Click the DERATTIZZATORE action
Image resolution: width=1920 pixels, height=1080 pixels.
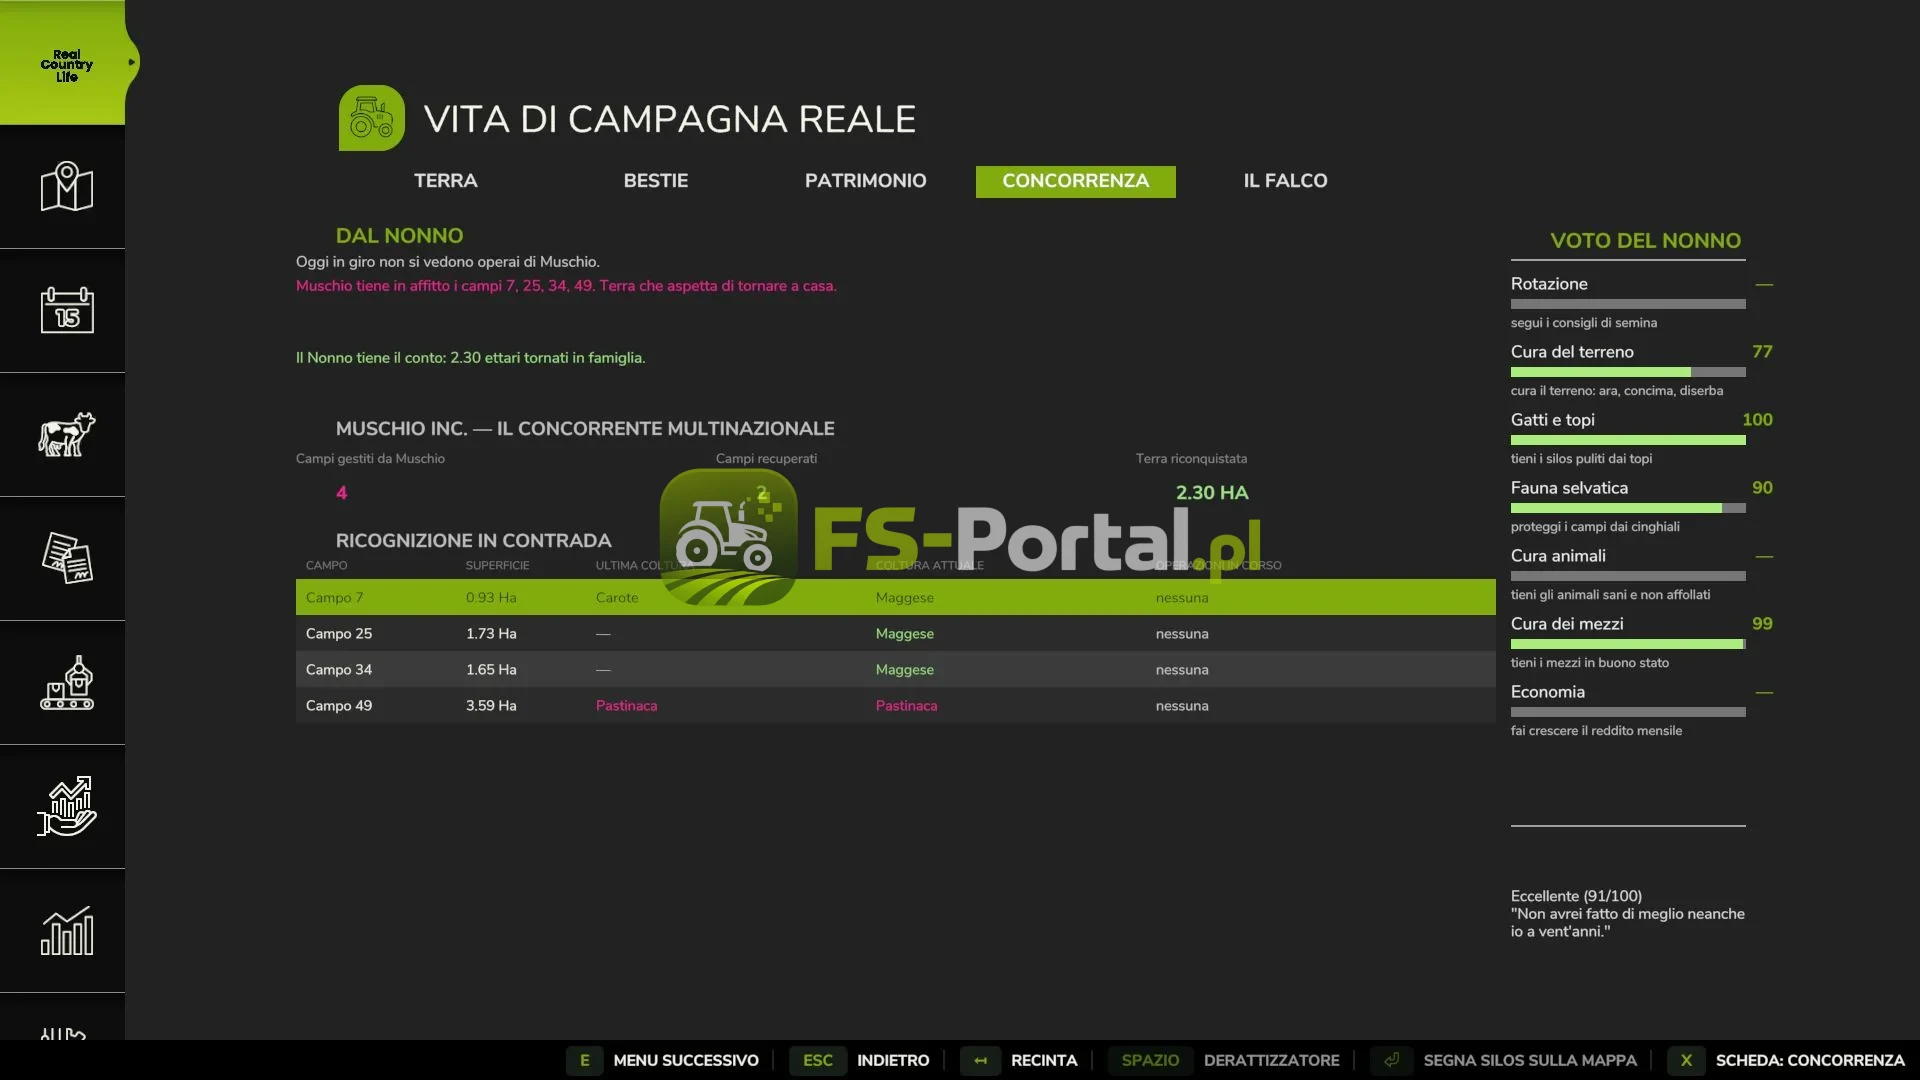point(1271,1060)
